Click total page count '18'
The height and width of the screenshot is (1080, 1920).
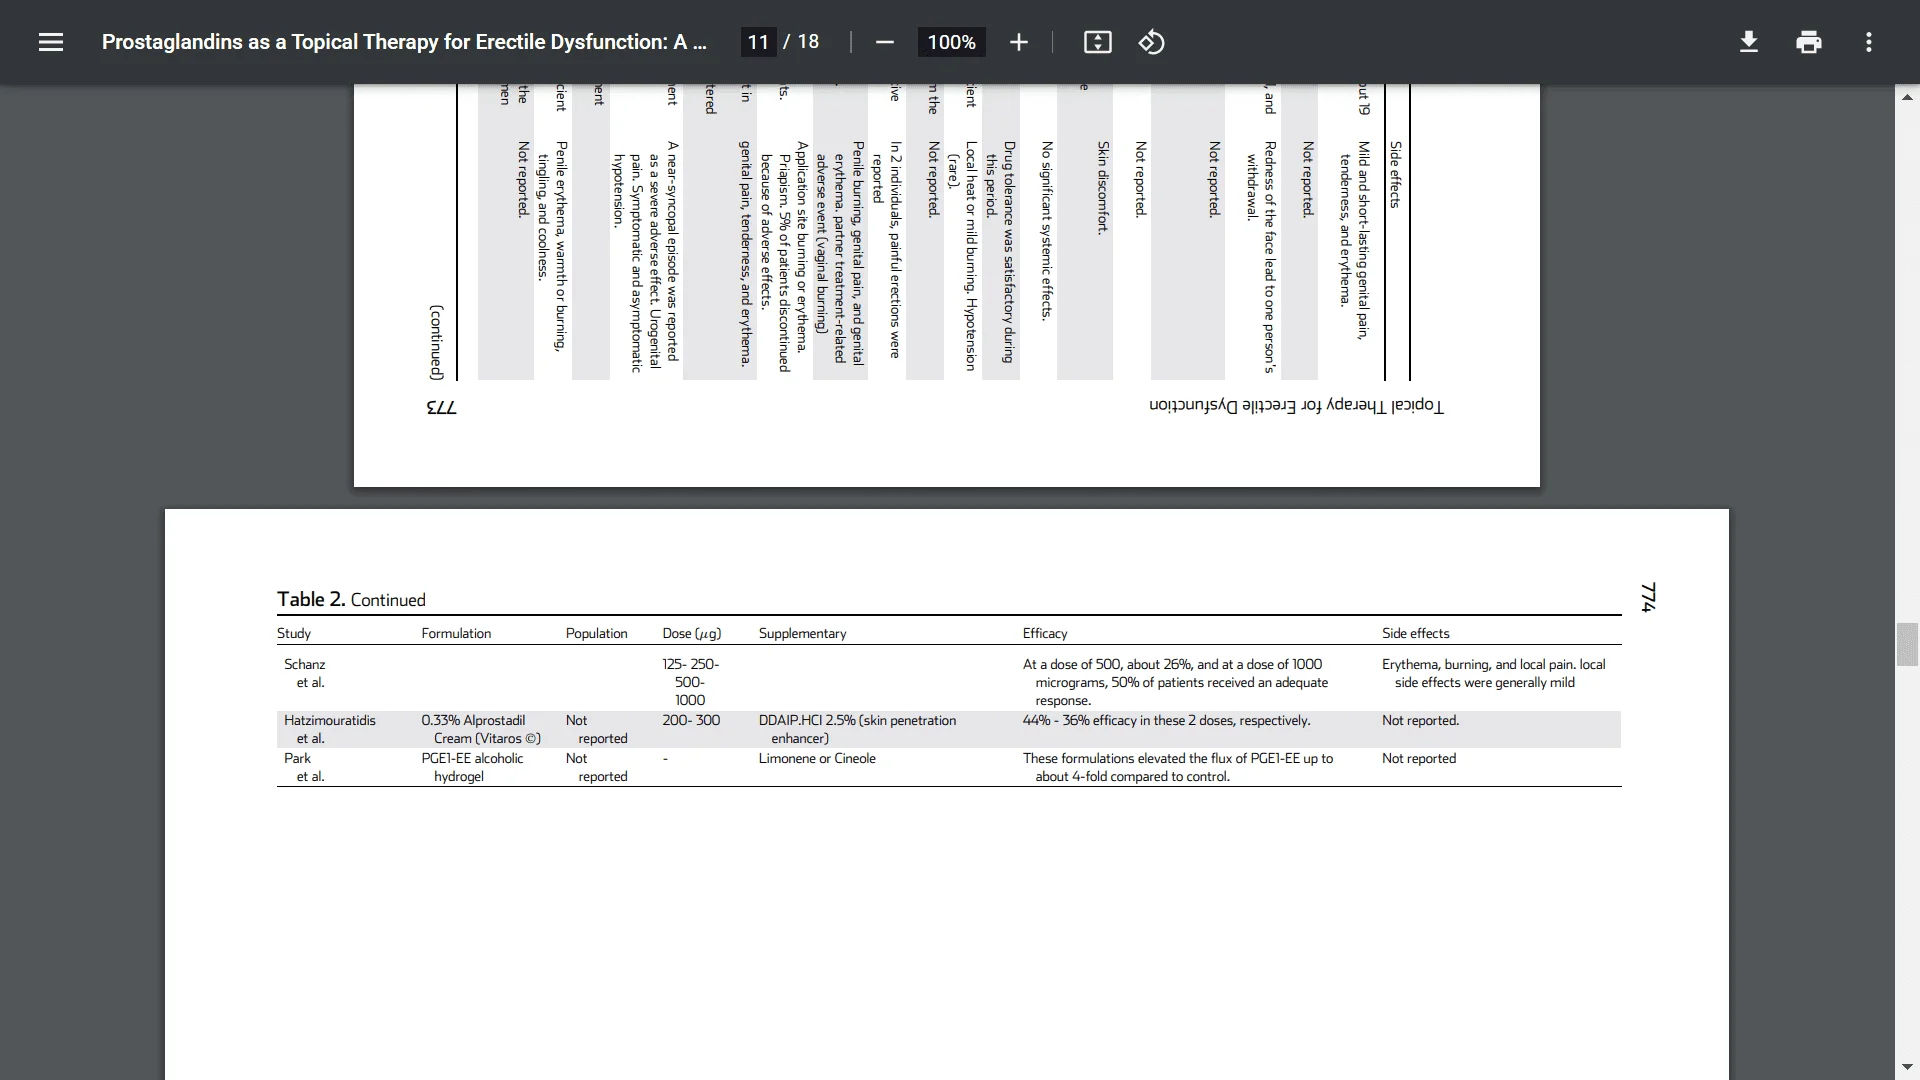[808, 42]
